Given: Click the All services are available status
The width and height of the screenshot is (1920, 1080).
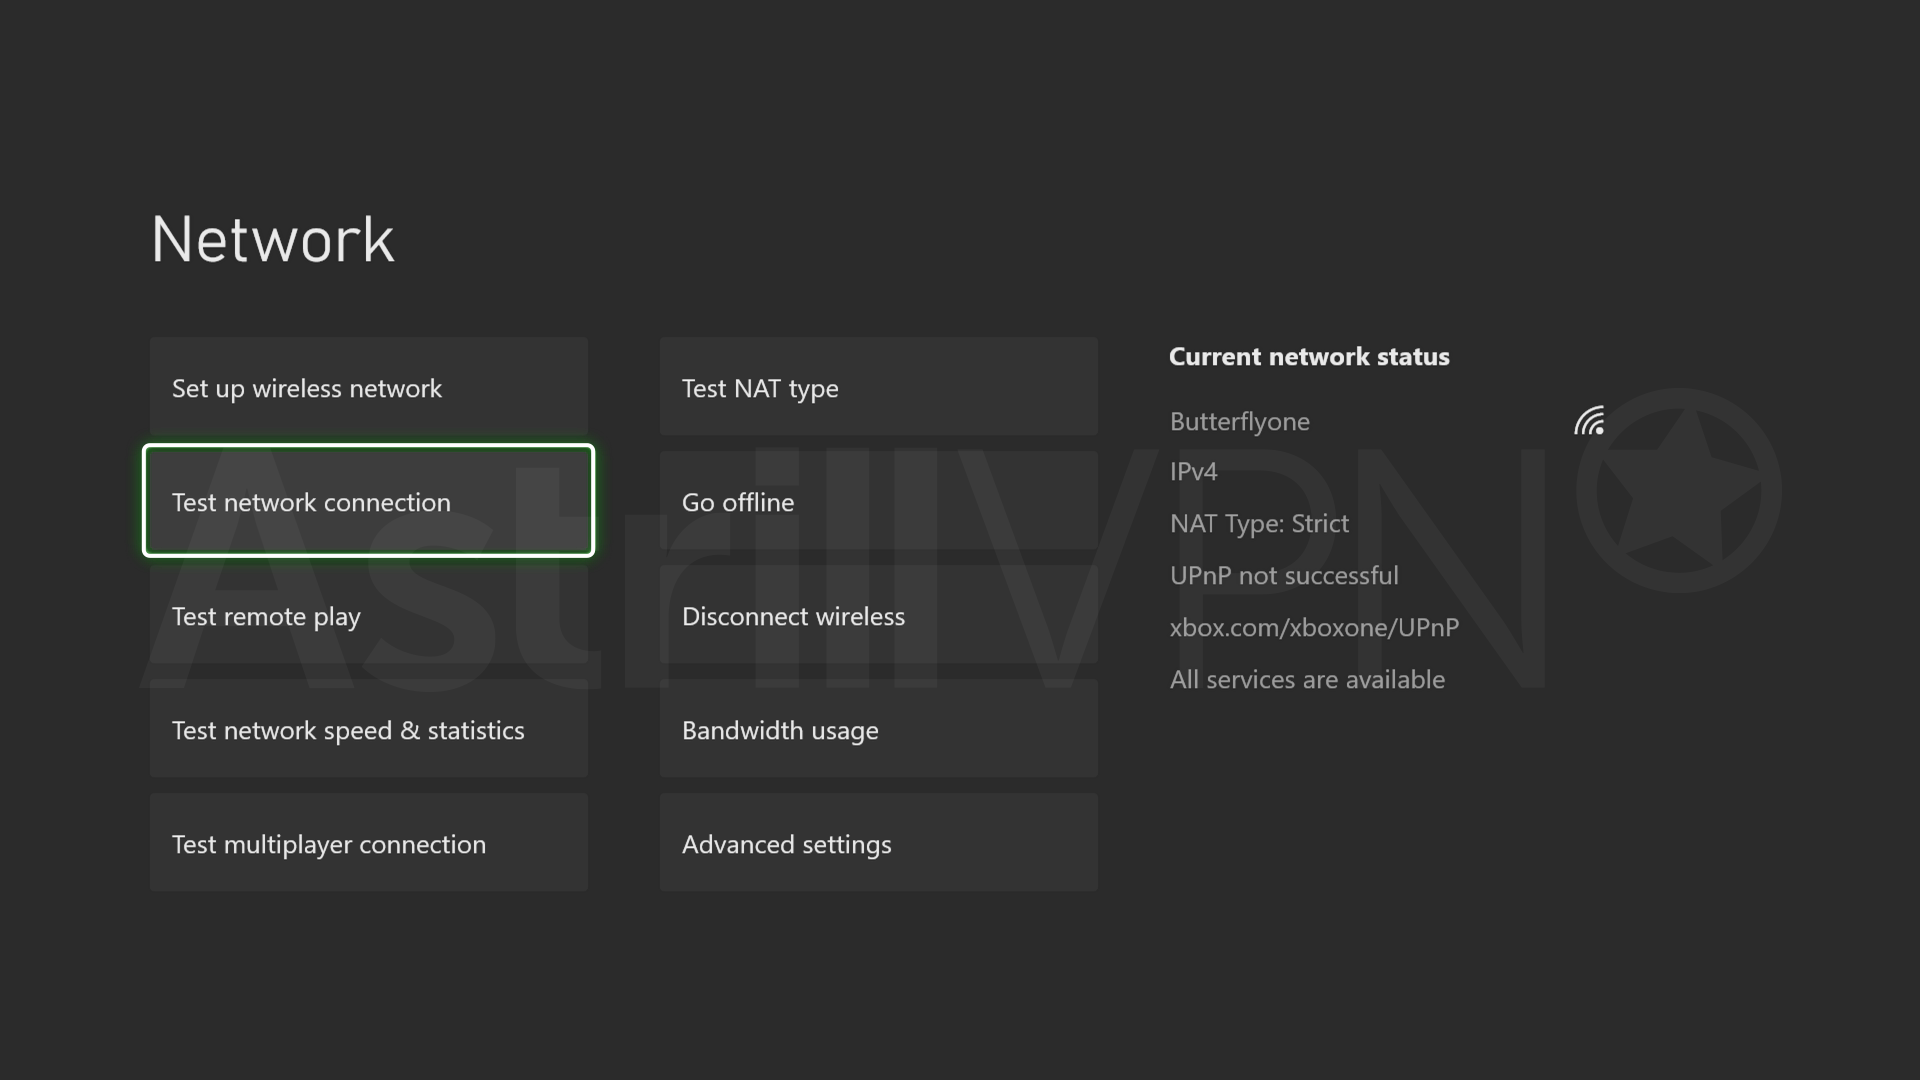Looking at the screenshot, I should (x=1307, y=679).
